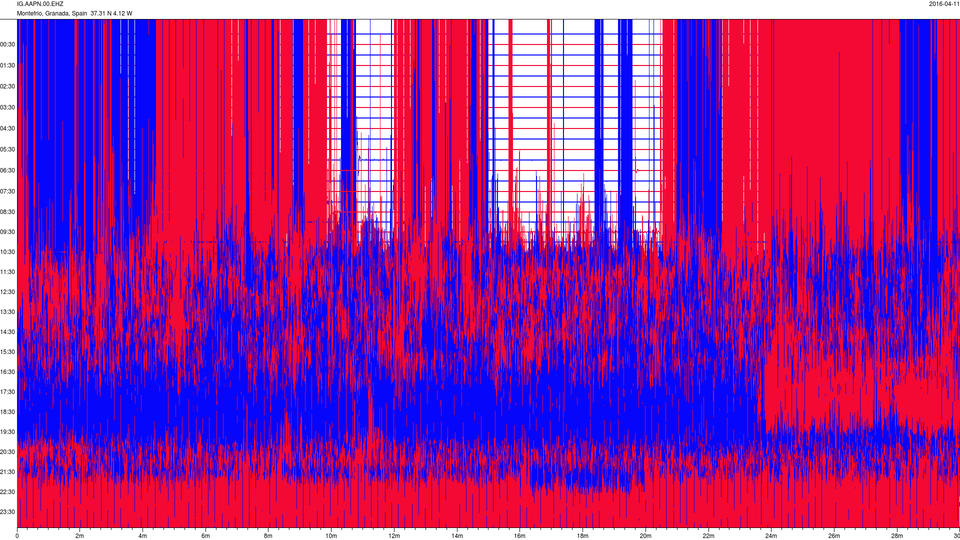Select the 10:30 time row label
The height and width of the screenshot is (540, 960).
(x=7, y=252)
